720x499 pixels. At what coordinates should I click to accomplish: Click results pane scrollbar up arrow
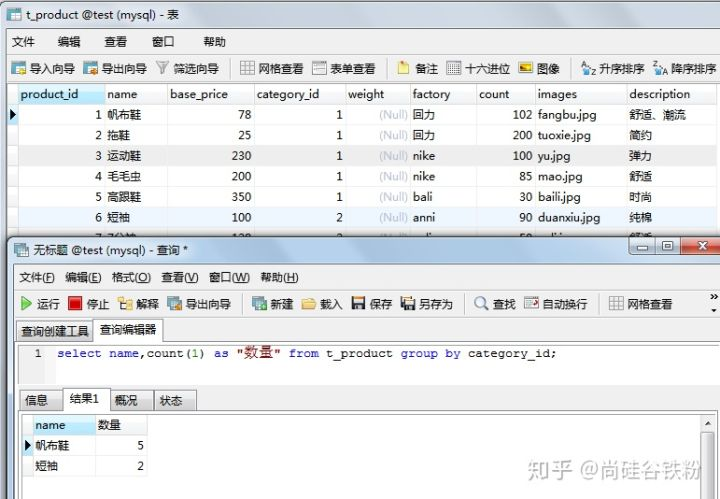(708, 423)
